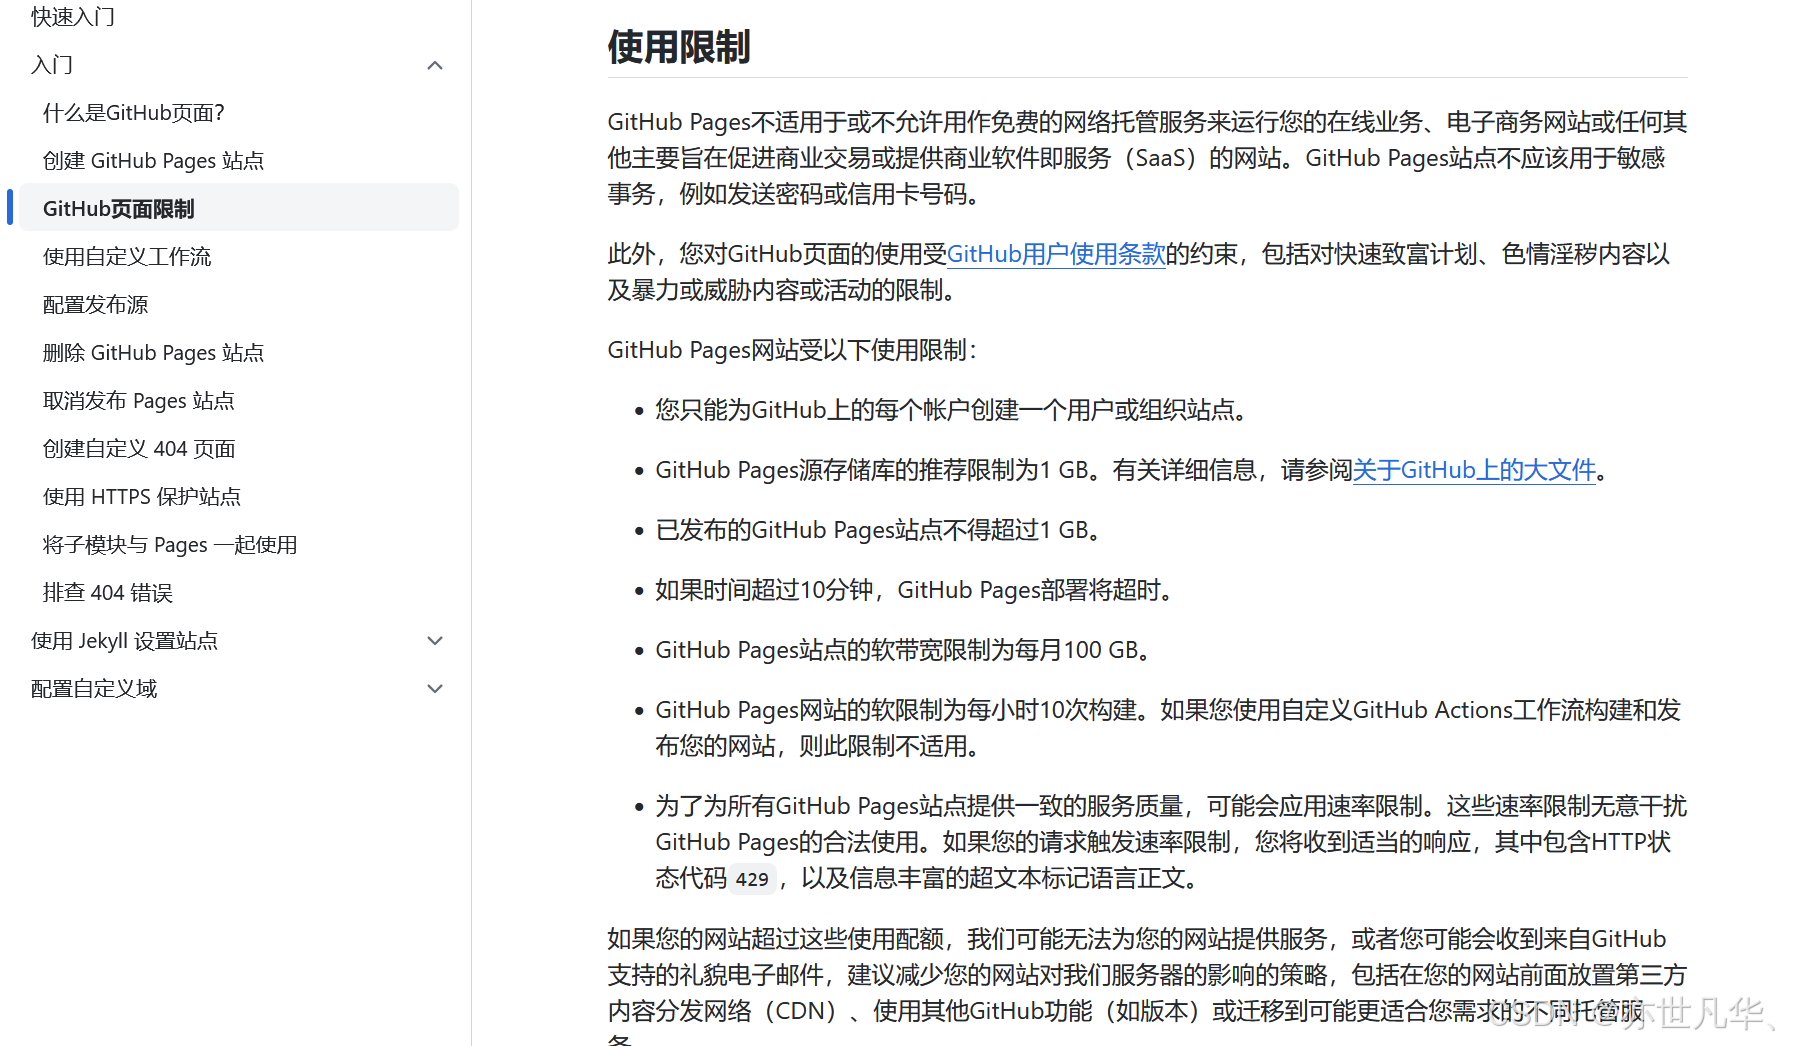Image resolution: width=1803 pixels, height=1046 pixels.
Task: Click the inline code 429
Action: click(x=752, y=879)
